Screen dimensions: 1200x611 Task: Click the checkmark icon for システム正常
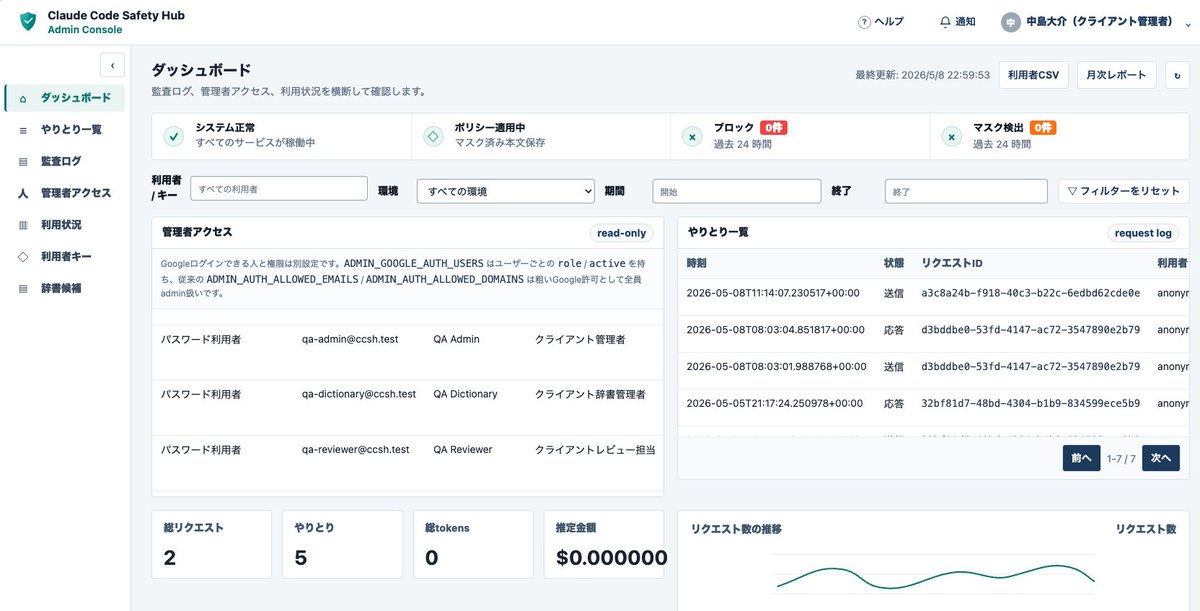[174, 136]
